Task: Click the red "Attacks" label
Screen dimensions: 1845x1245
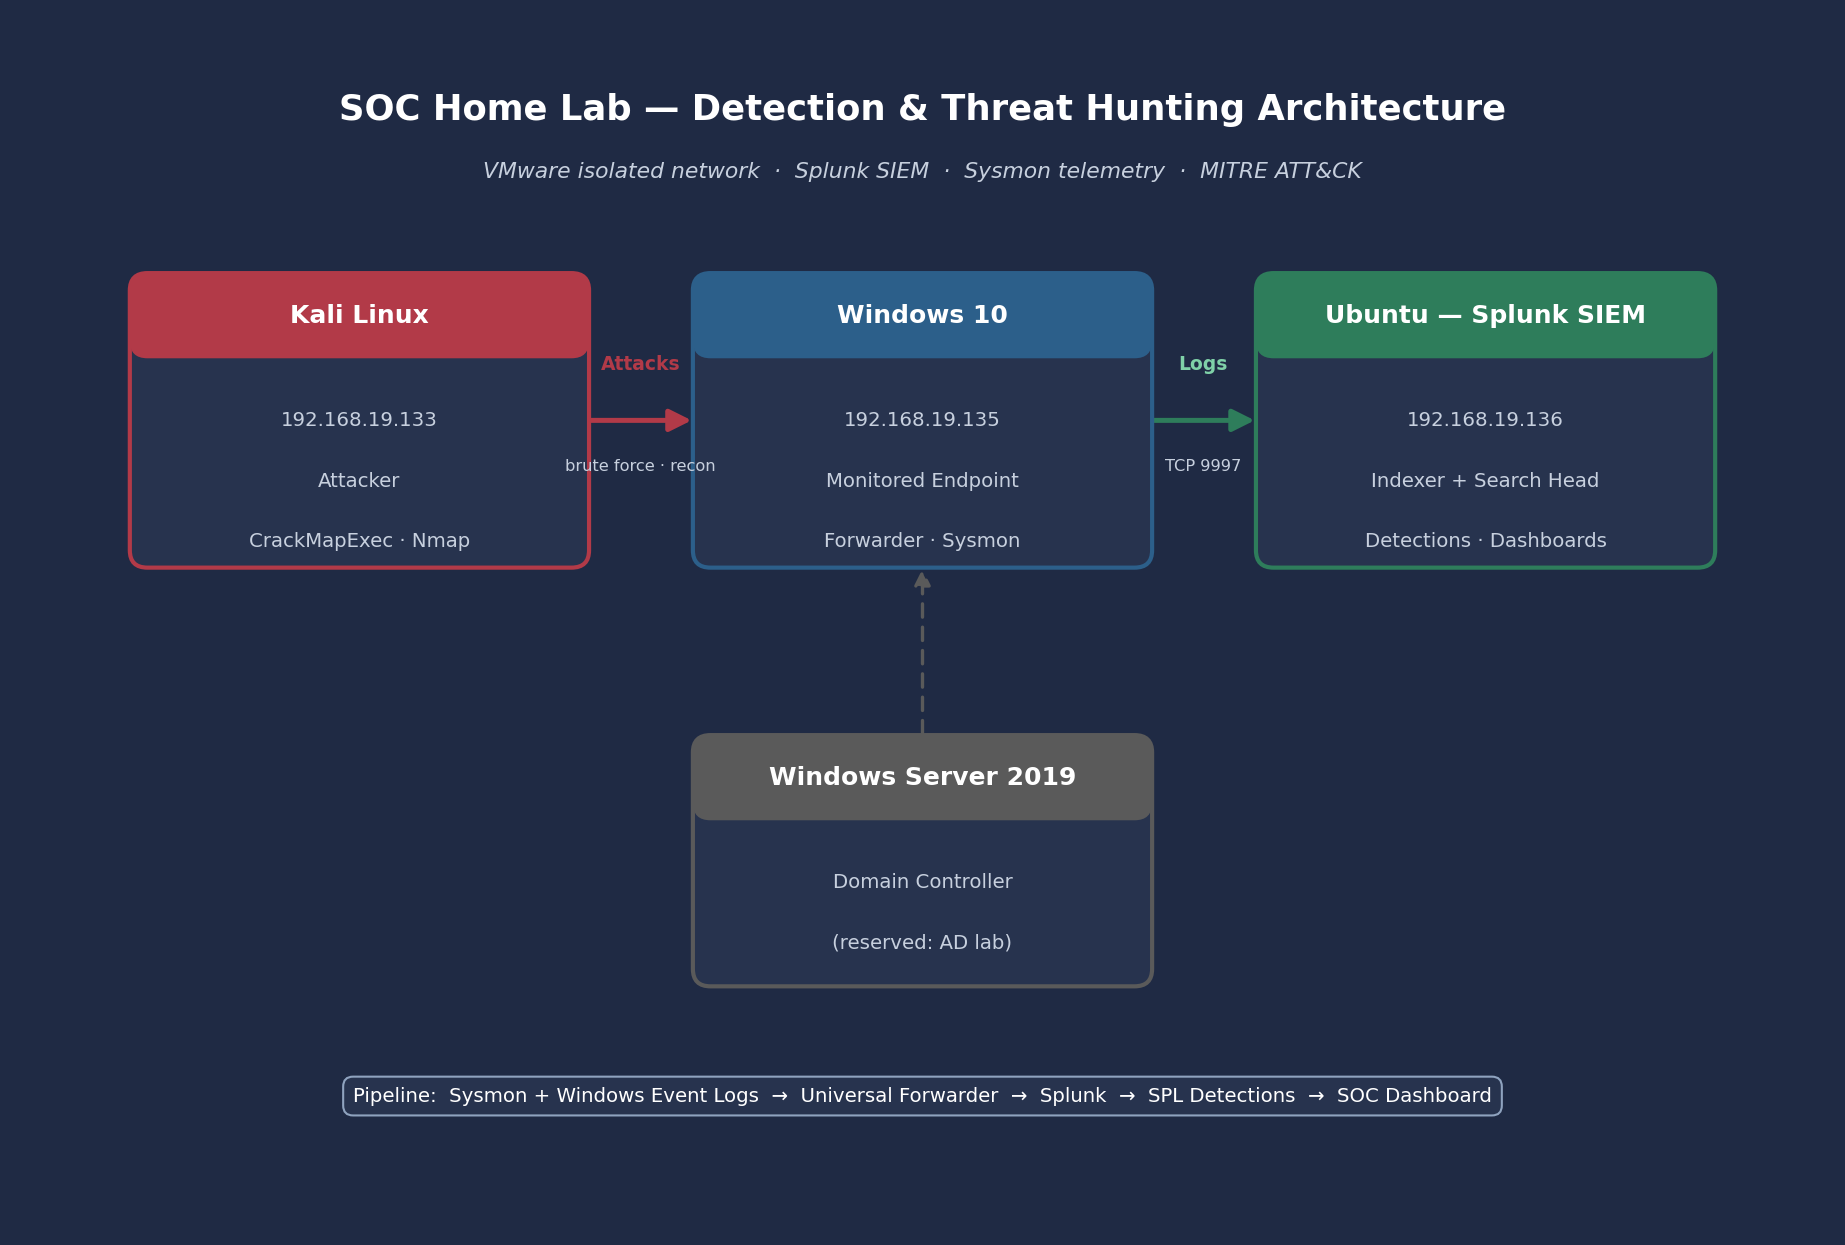Action: pos(640,364)
